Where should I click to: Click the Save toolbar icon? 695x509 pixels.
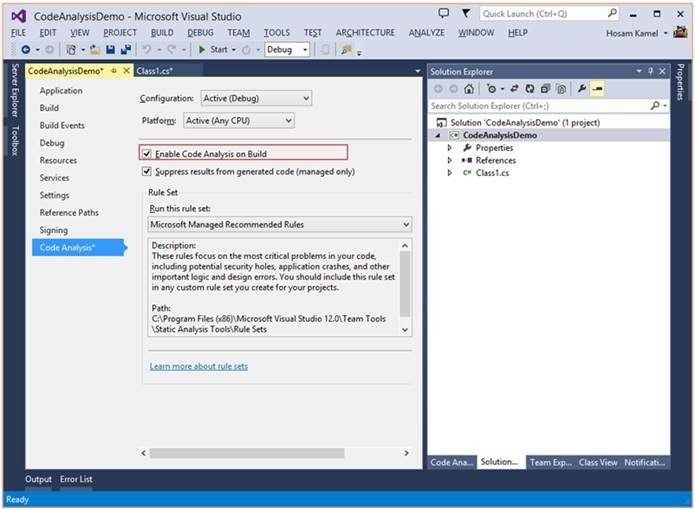(x=110, y=50)
